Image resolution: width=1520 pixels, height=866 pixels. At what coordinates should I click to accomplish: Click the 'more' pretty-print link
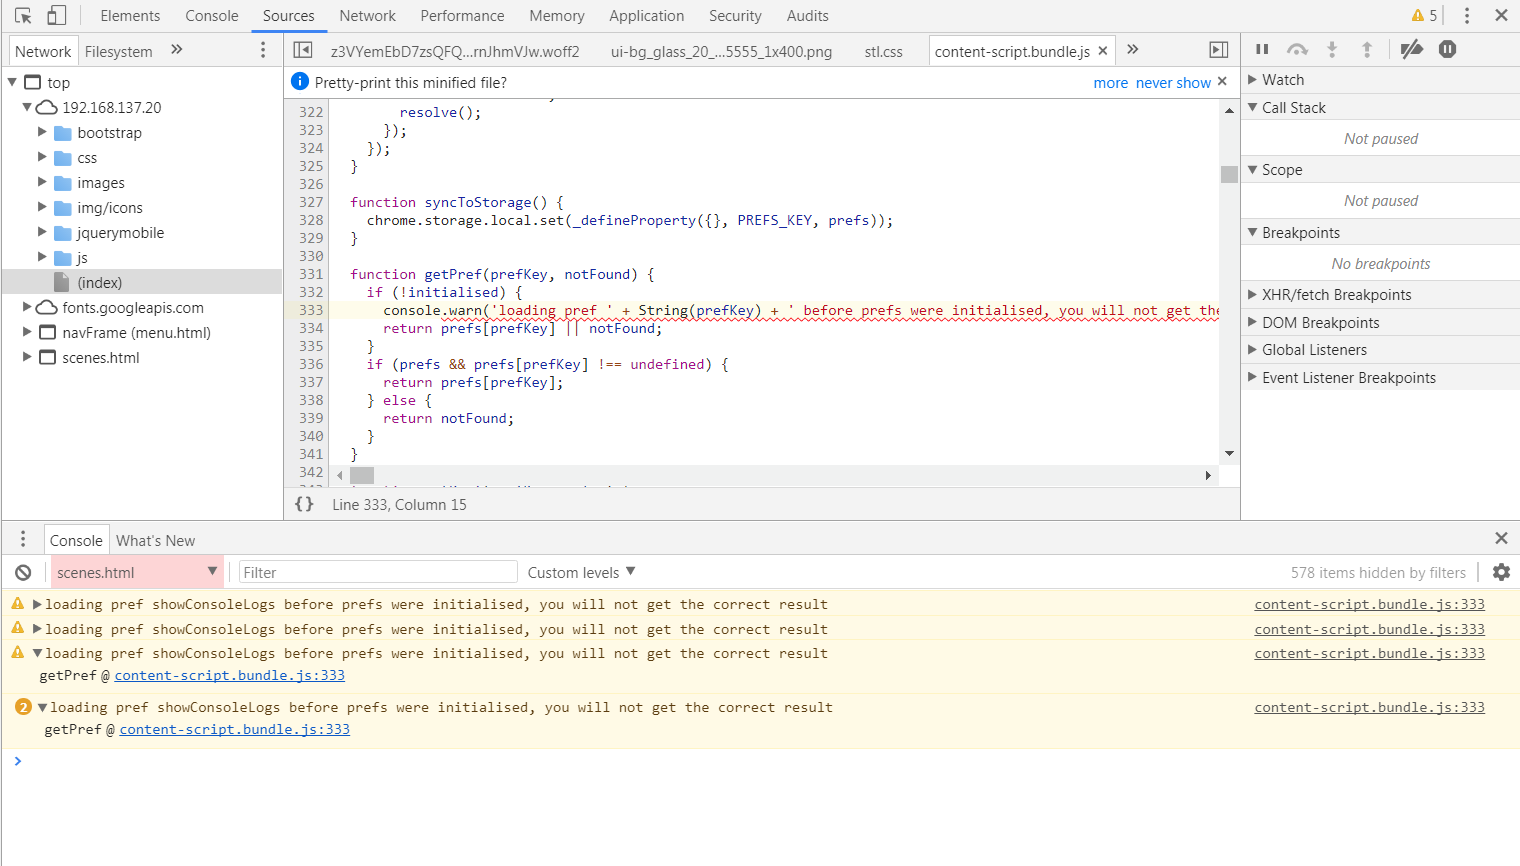(1110, 83)
